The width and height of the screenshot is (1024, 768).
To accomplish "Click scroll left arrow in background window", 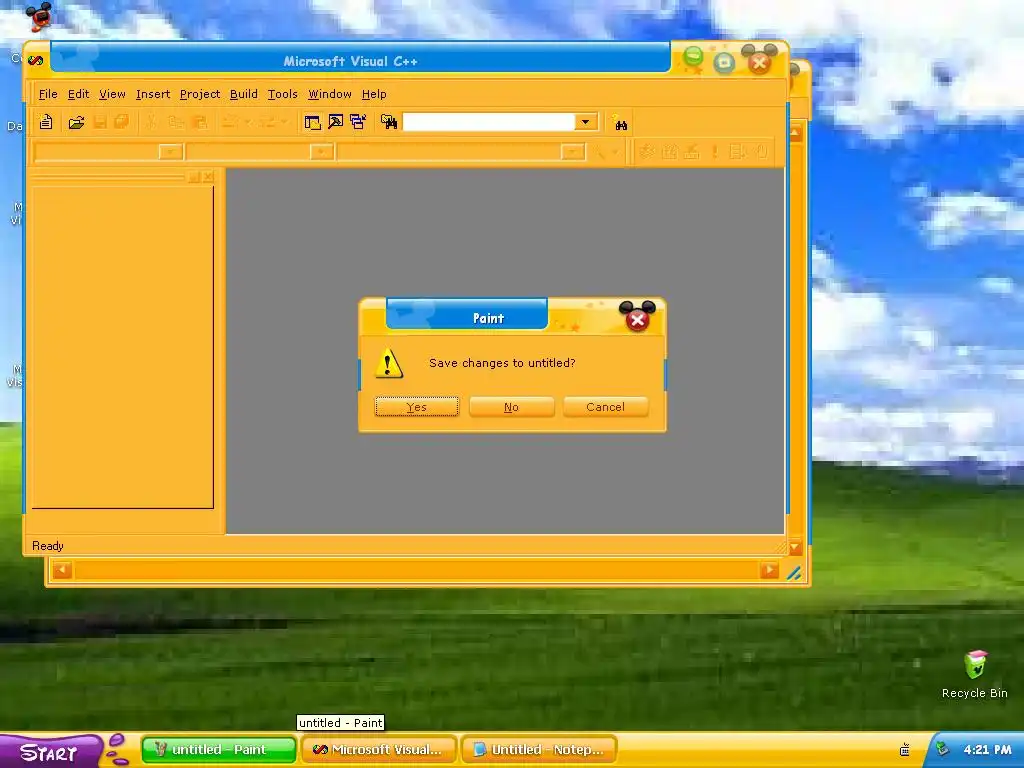I will [62, 570].
